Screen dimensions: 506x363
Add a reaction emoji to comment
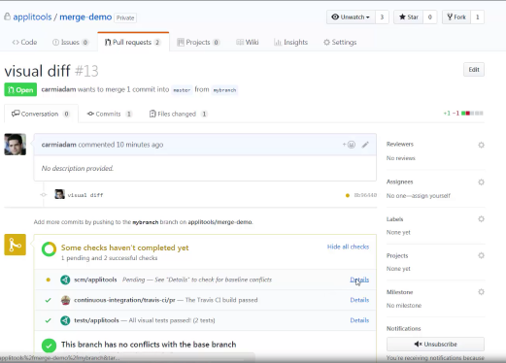[349, 144]
